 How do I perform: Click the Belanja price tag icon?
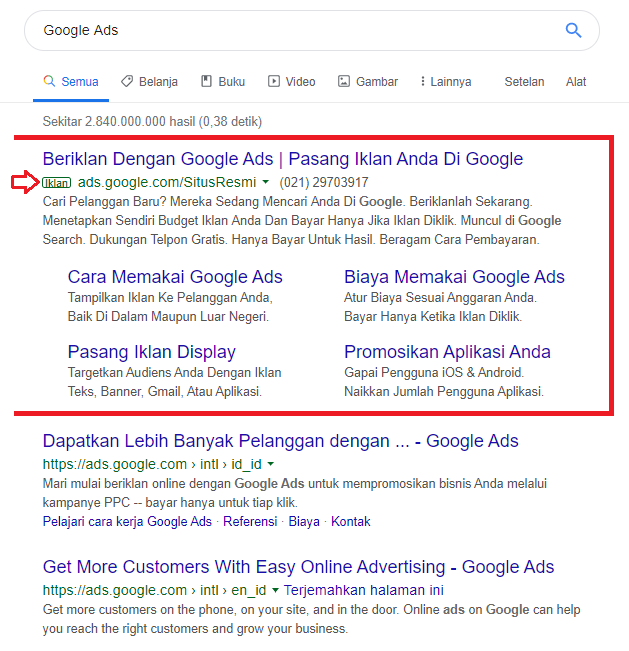(127, 81)
